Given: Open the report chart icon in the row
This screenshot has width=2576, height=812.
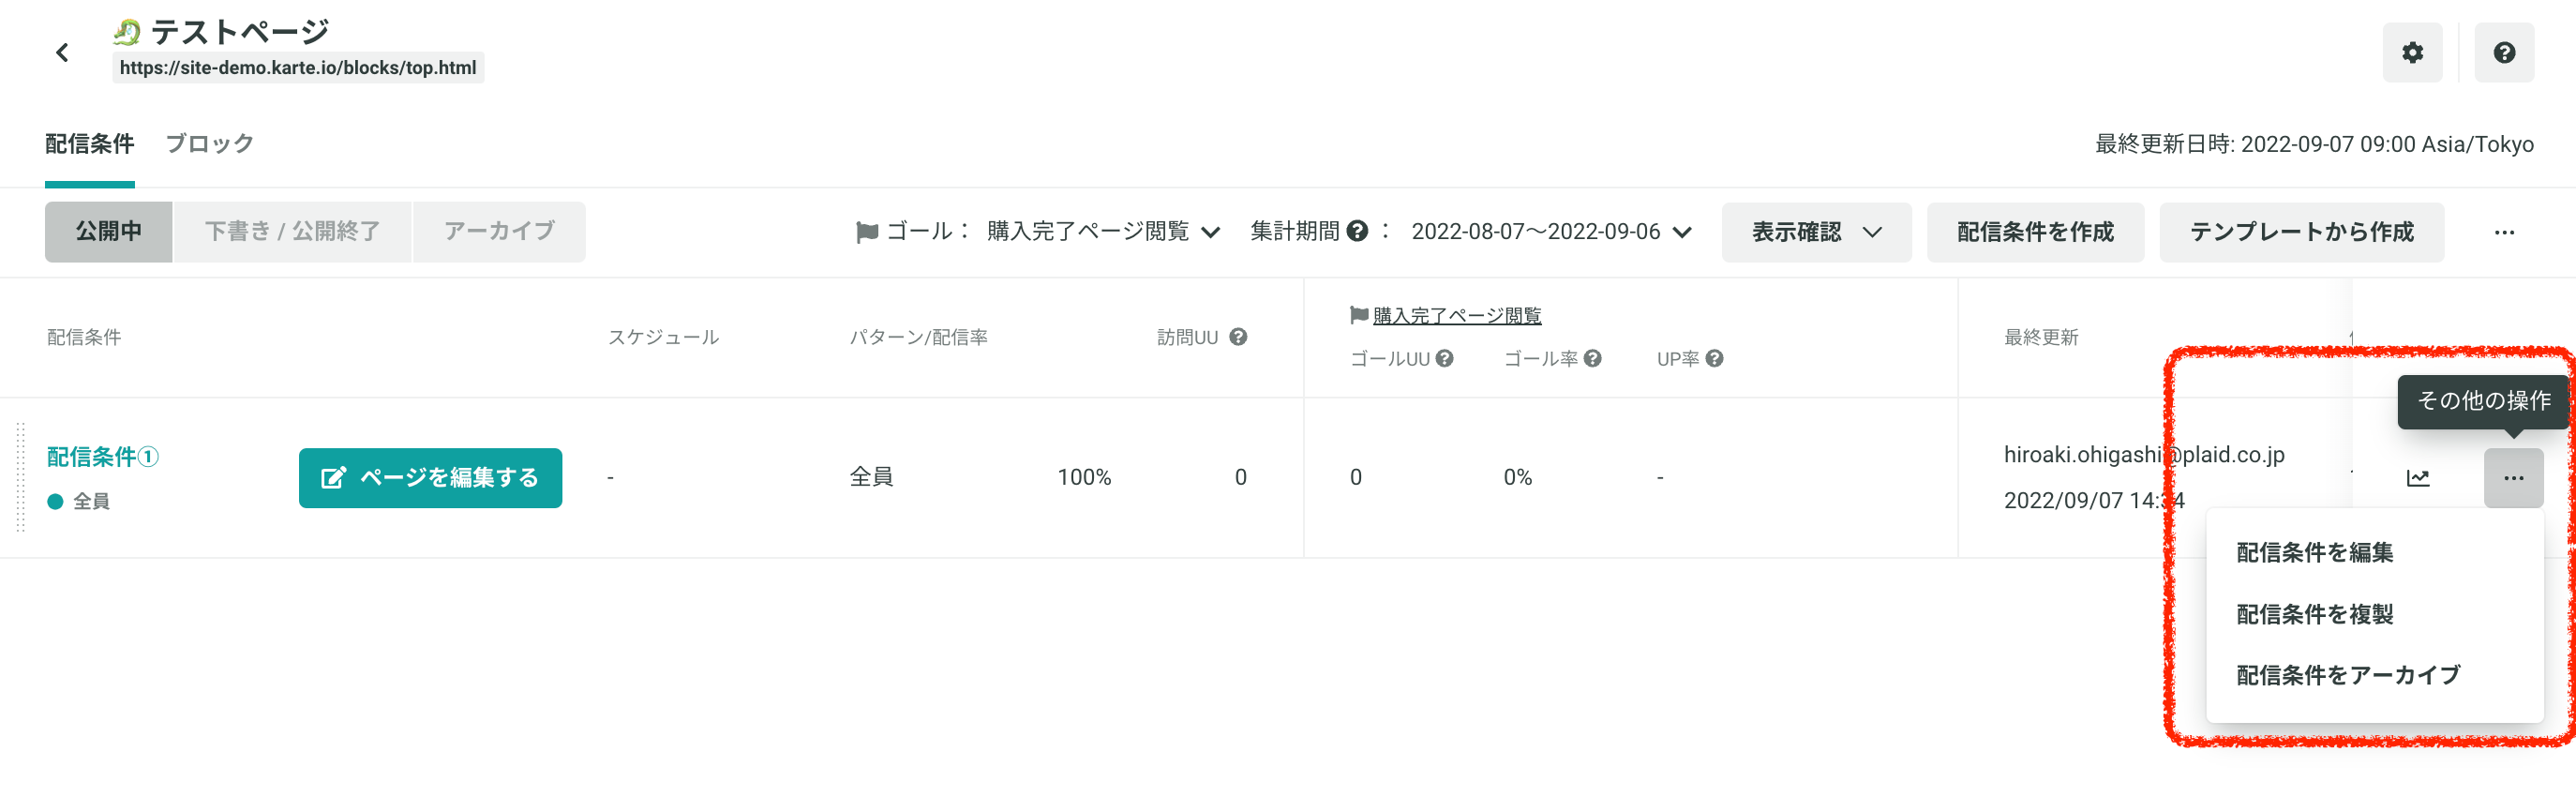Looking at the screenshot, I should pyautogui.click(x=2417, y=478).
